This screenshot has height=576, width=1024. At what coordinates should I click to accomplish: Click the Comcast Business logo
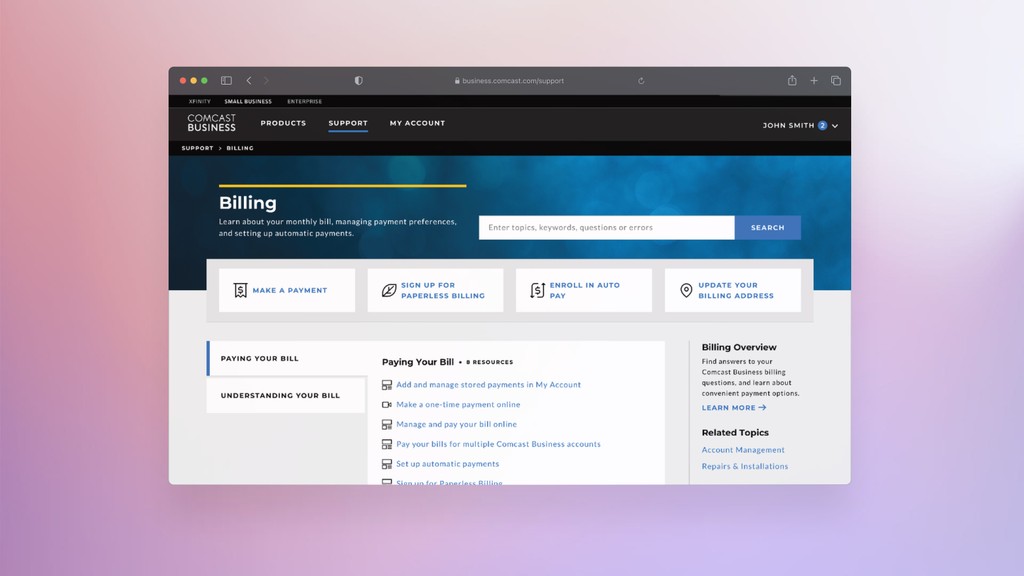click(x=212, y=123)
